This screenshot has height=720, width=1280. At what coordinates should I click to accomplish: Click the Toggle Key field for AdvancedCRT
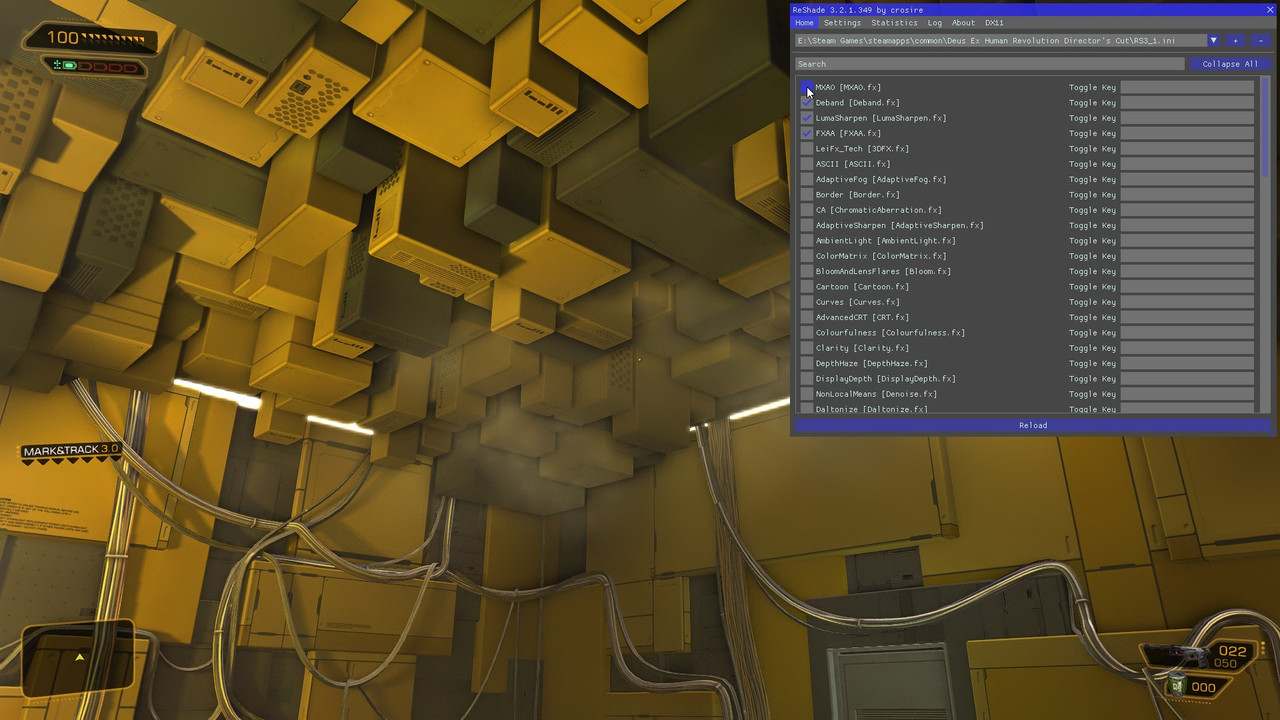pos(1187,317)
